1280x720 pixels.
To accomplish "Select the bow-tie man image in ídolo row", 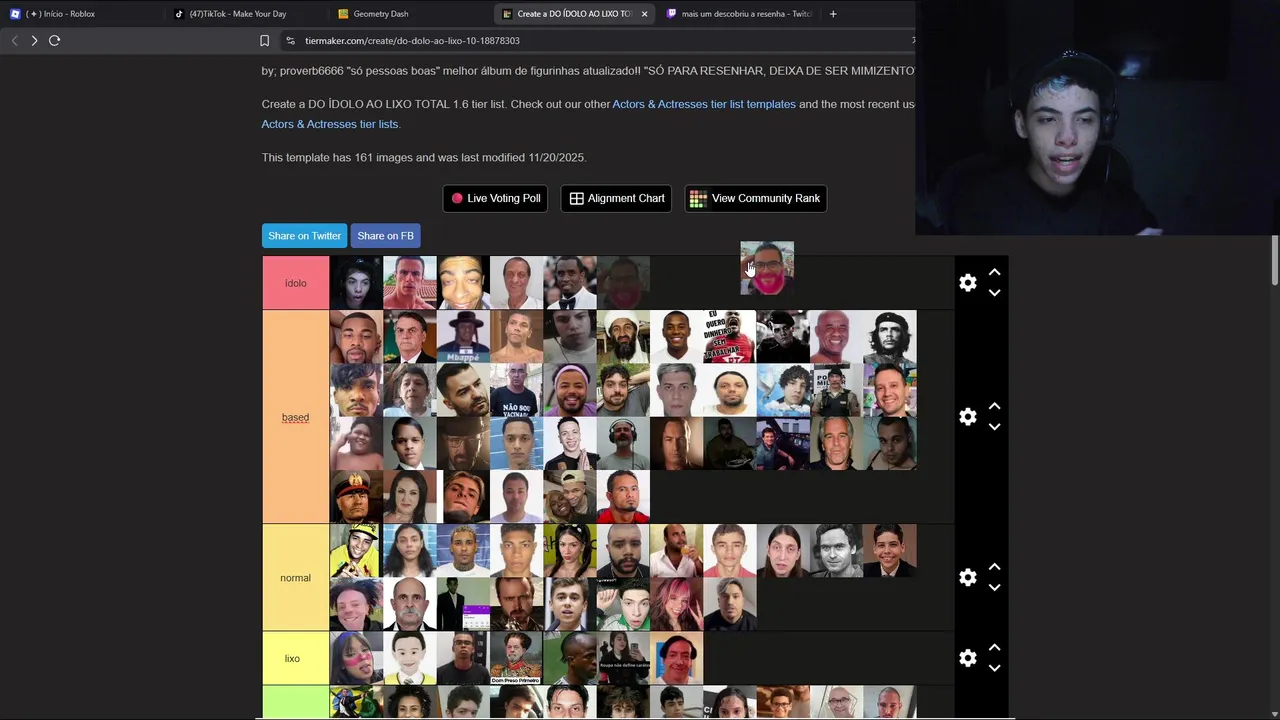I will (570, 283).
